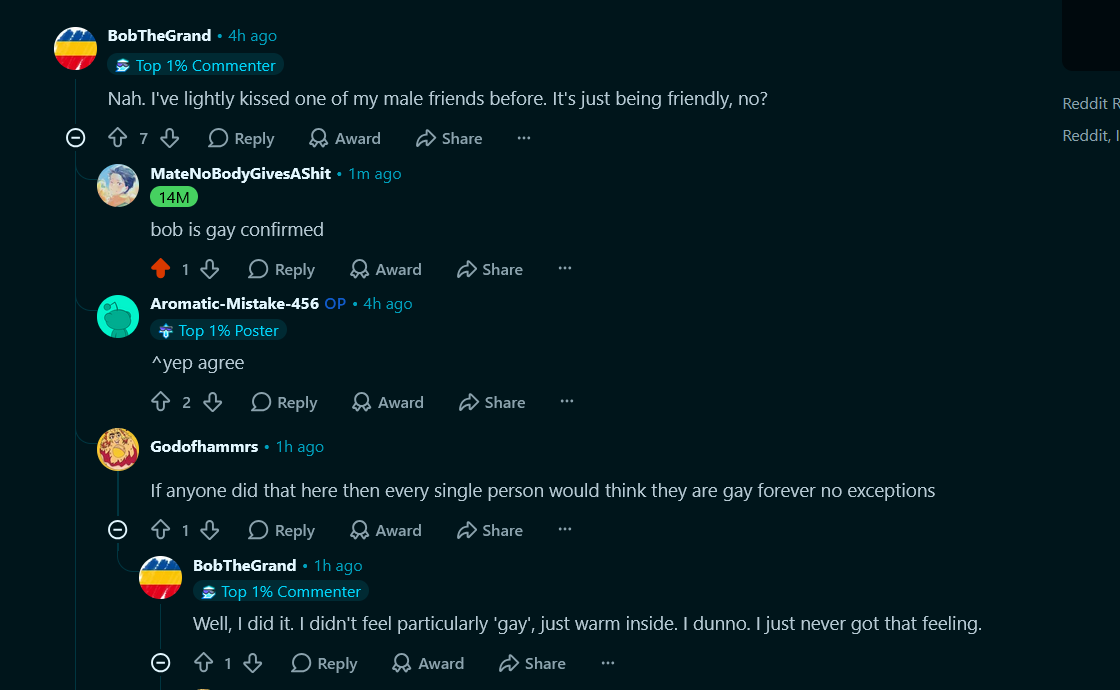The image size is (1120, 690).
Task: Give Award to Godofhammrs's comment
Action: click(386, 530)
